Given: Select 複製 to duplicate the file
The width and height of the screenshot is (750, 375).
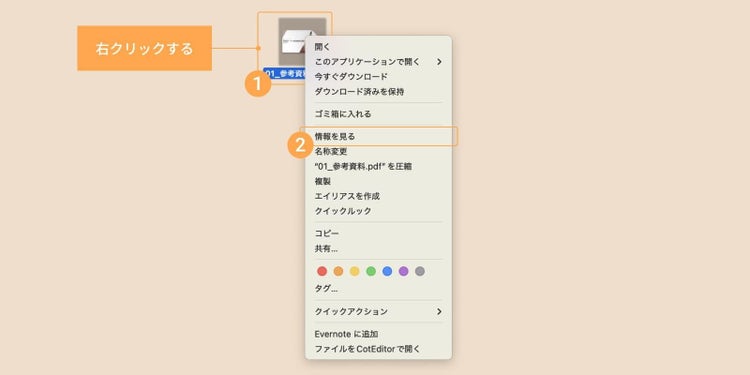Looking at the screenshot, I should pos(378,181).
